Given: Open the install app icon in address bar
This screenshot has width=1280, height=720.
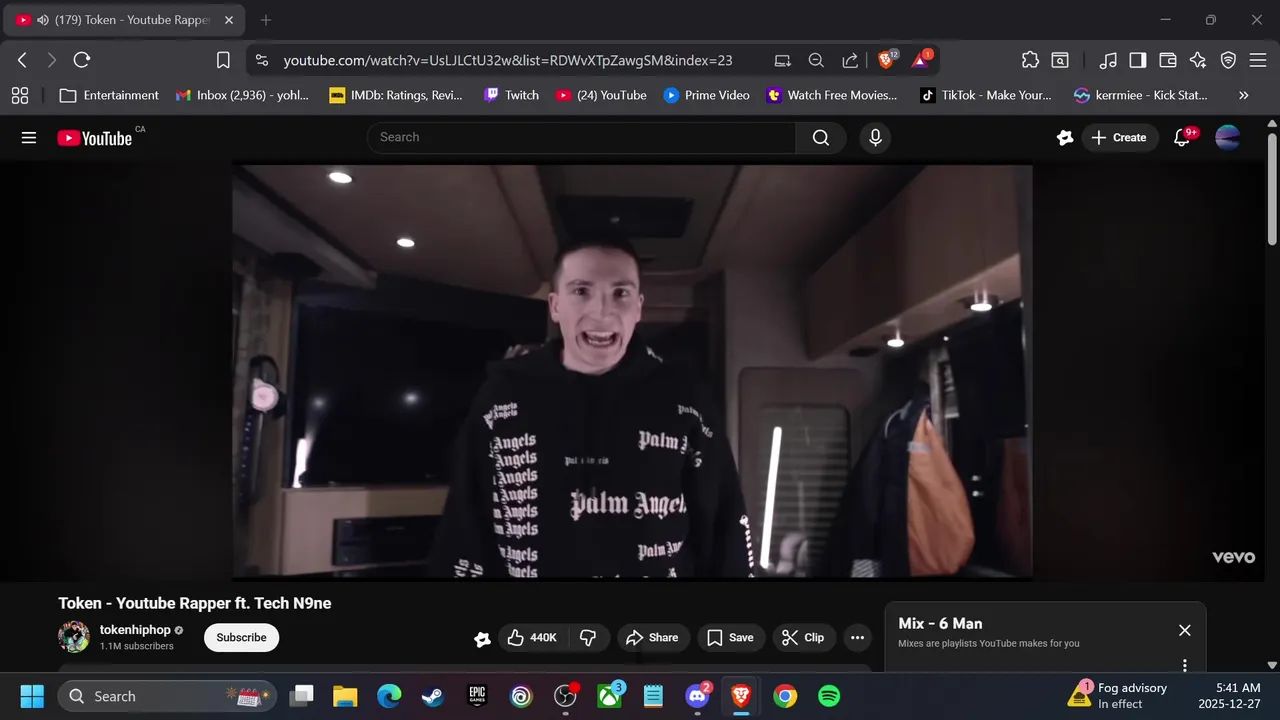Looking at the screenshot, I should 782,60.
